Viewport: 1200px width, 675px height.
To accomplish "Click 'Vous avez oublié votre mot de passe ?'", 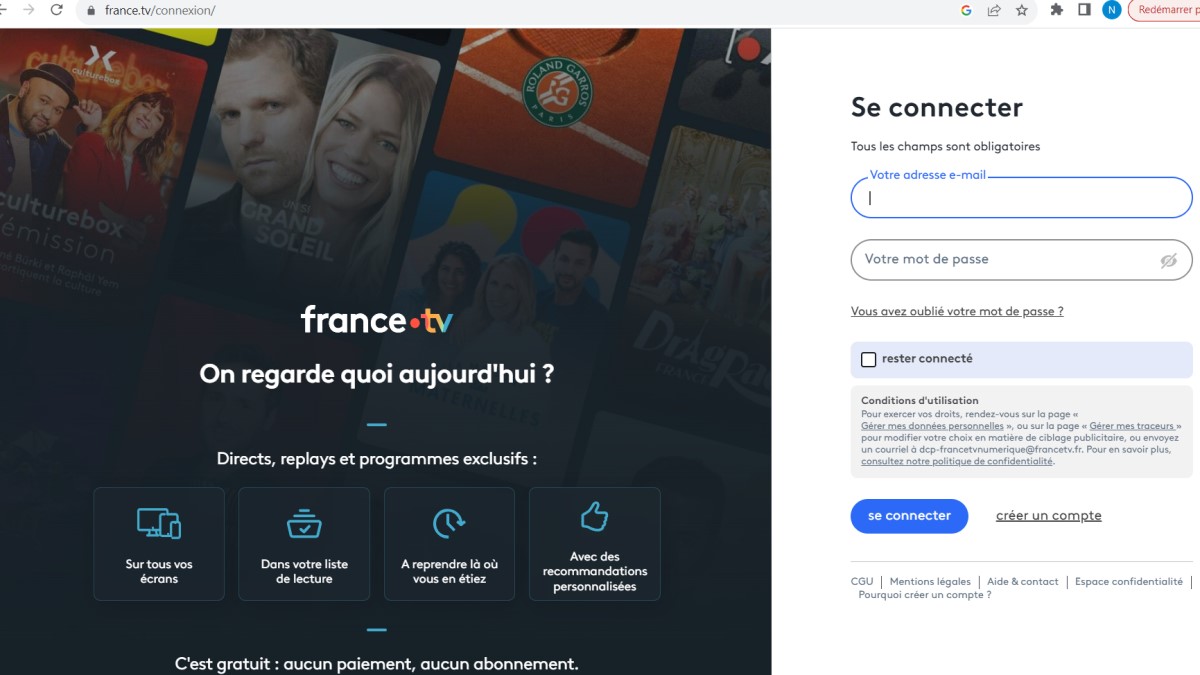I will [x=957, y=311].
